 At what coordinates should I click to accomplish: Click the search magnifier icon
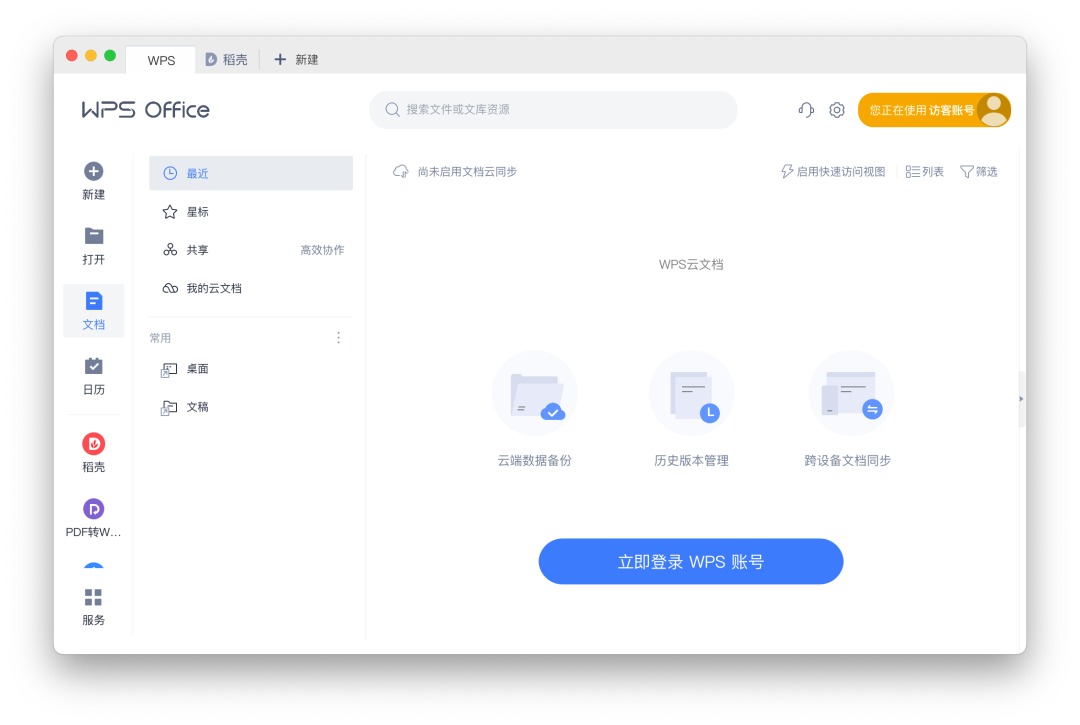[393, 109]
